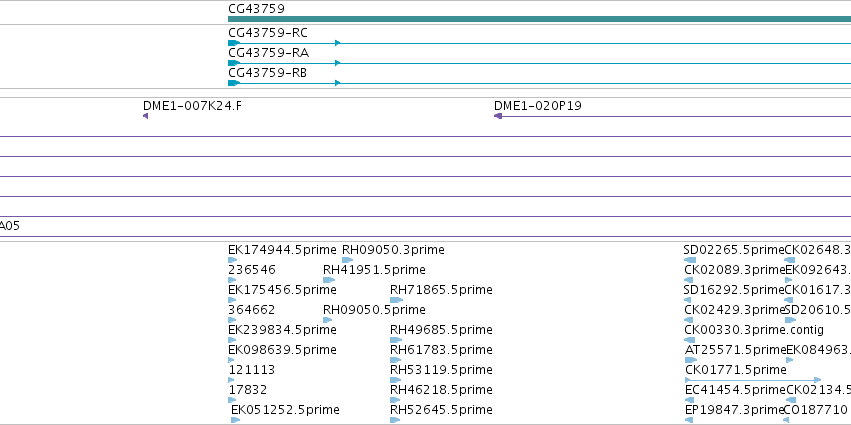Click the CK01771.5prime long arrow feature
Viewport: 851px width, 425px height.
point(753,380)
